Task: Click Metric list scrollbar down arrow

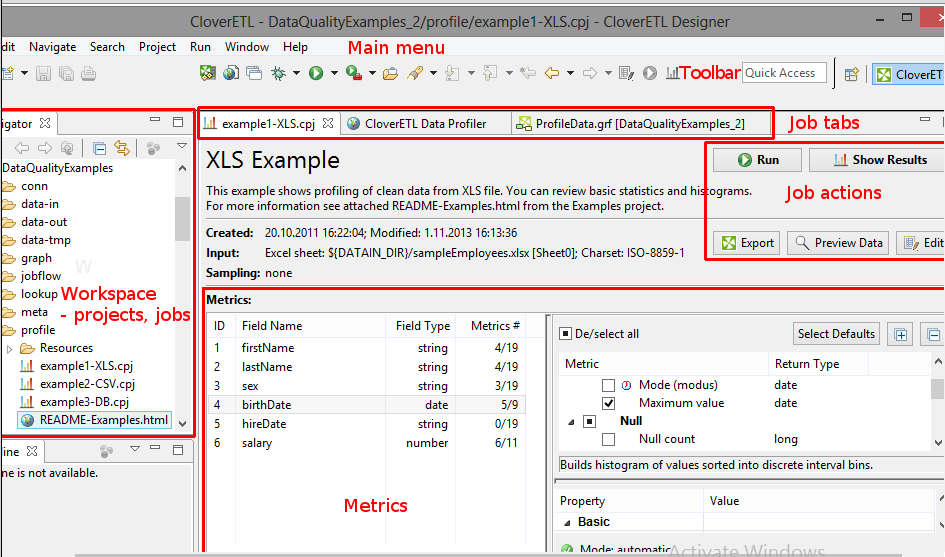Action: click(938, 442)
